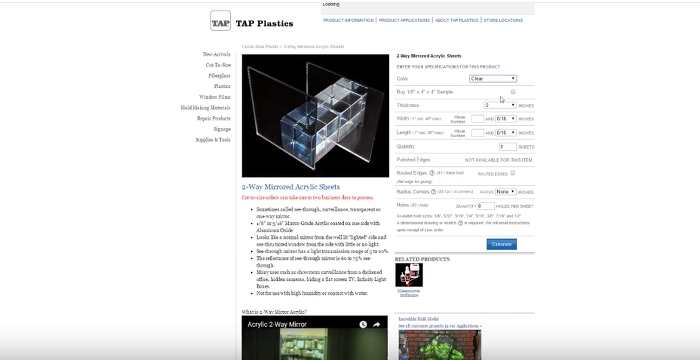Viewport: 700px width, 360px height.
Task: Open Store Locations menu
Action: point(503,21)
